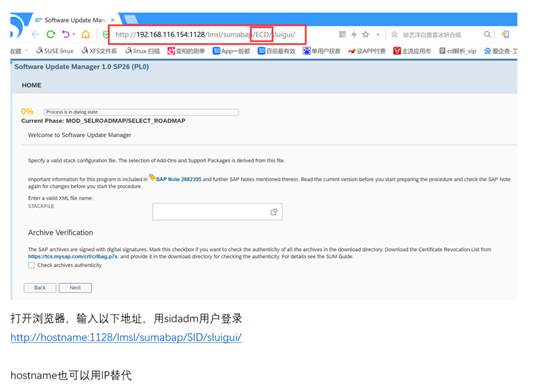Bookmark page with the star icon
The width and height of the screenshot is (540, 387).
point(366,34)
